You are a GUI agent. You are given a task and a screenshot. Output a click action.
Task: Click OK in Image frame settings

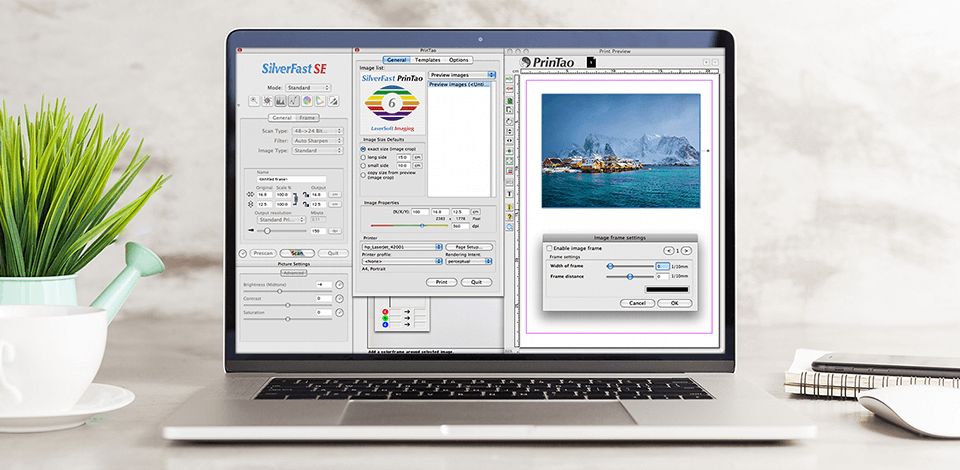click(x=674, y=303)
